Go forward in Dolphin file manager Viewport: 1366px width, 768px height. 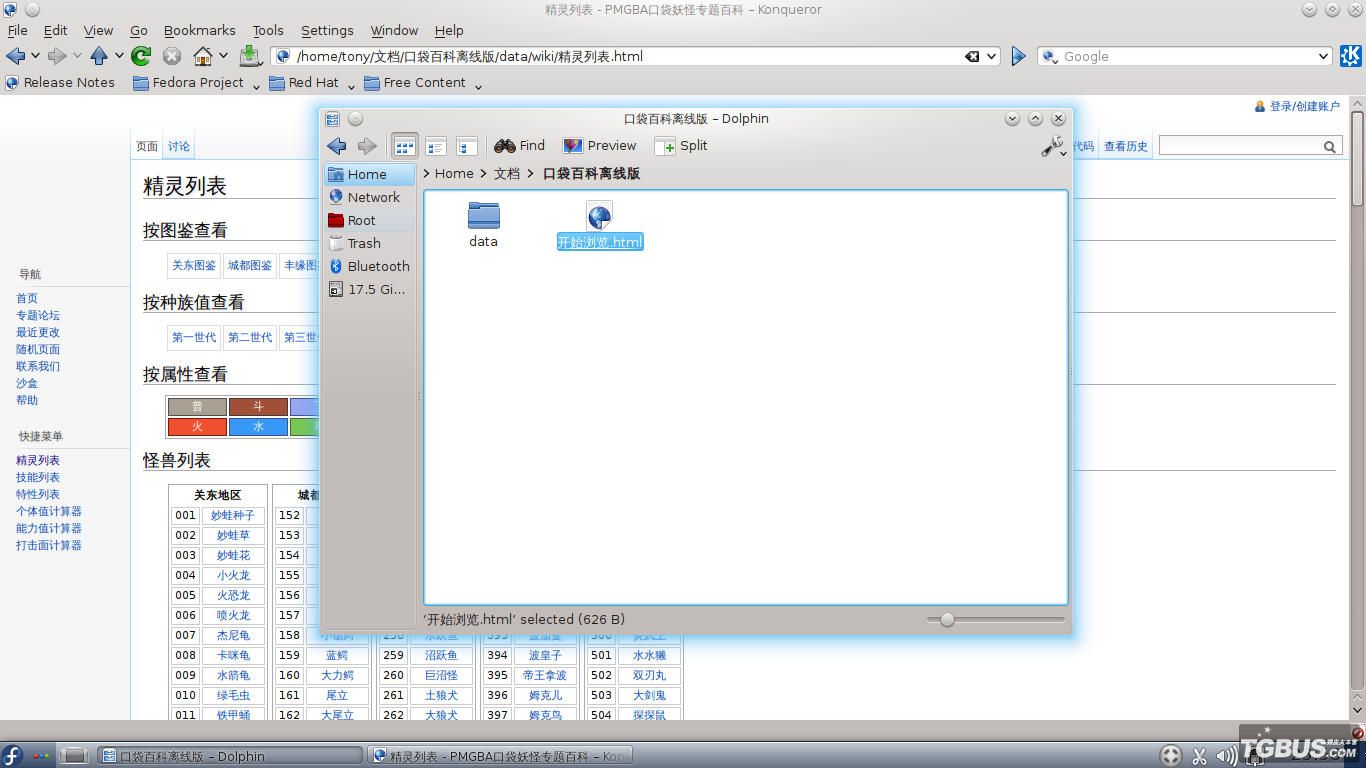coord(368,146)
